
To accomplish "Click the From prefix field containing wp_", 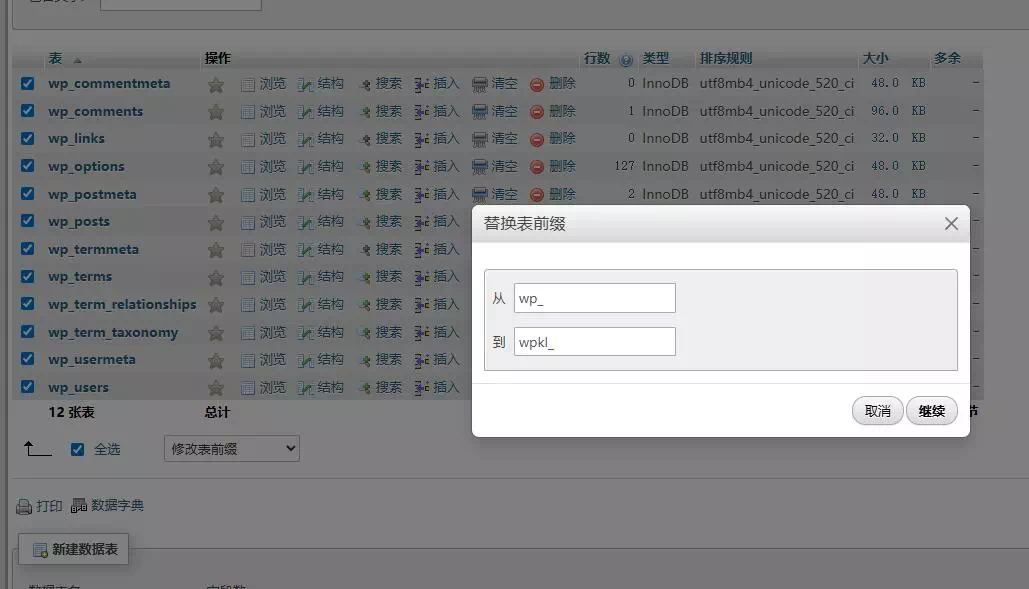I will point(595,298).
